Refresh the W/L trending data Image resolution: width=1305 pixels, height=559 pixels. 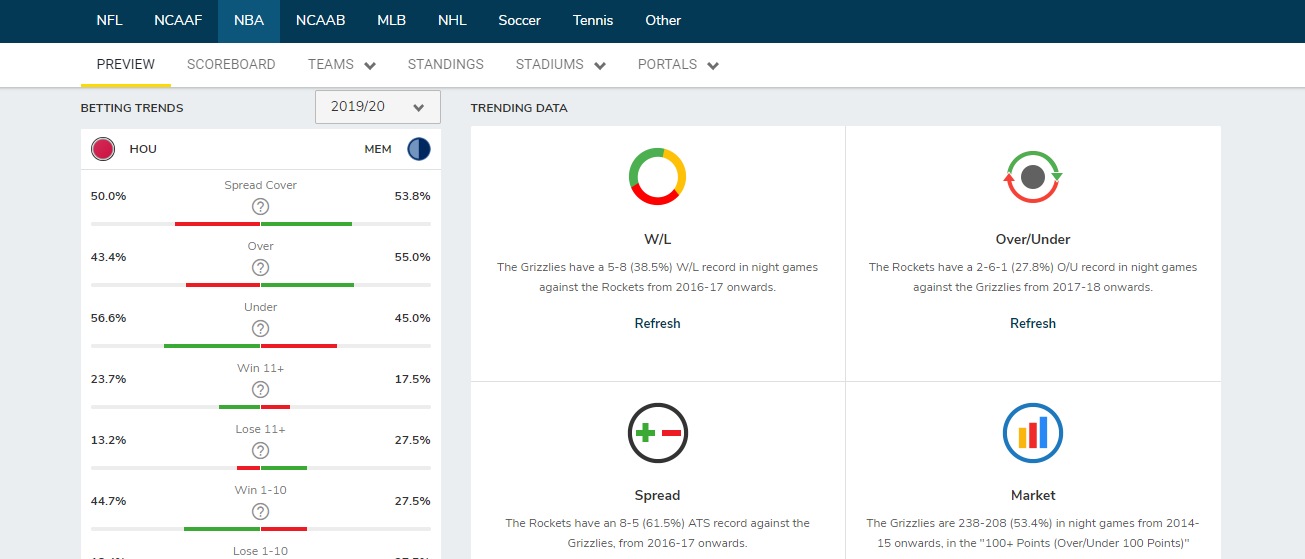(657, 324)
